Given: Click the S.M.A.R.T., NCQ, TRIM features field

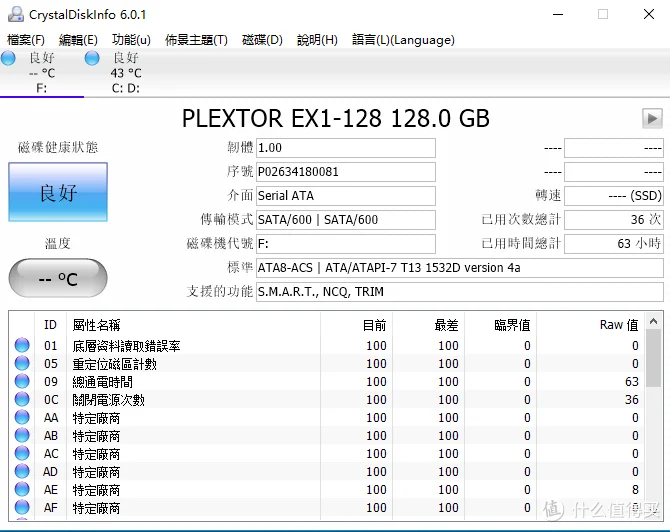Looking at the screenshot, I should click(x=460, y=292).
